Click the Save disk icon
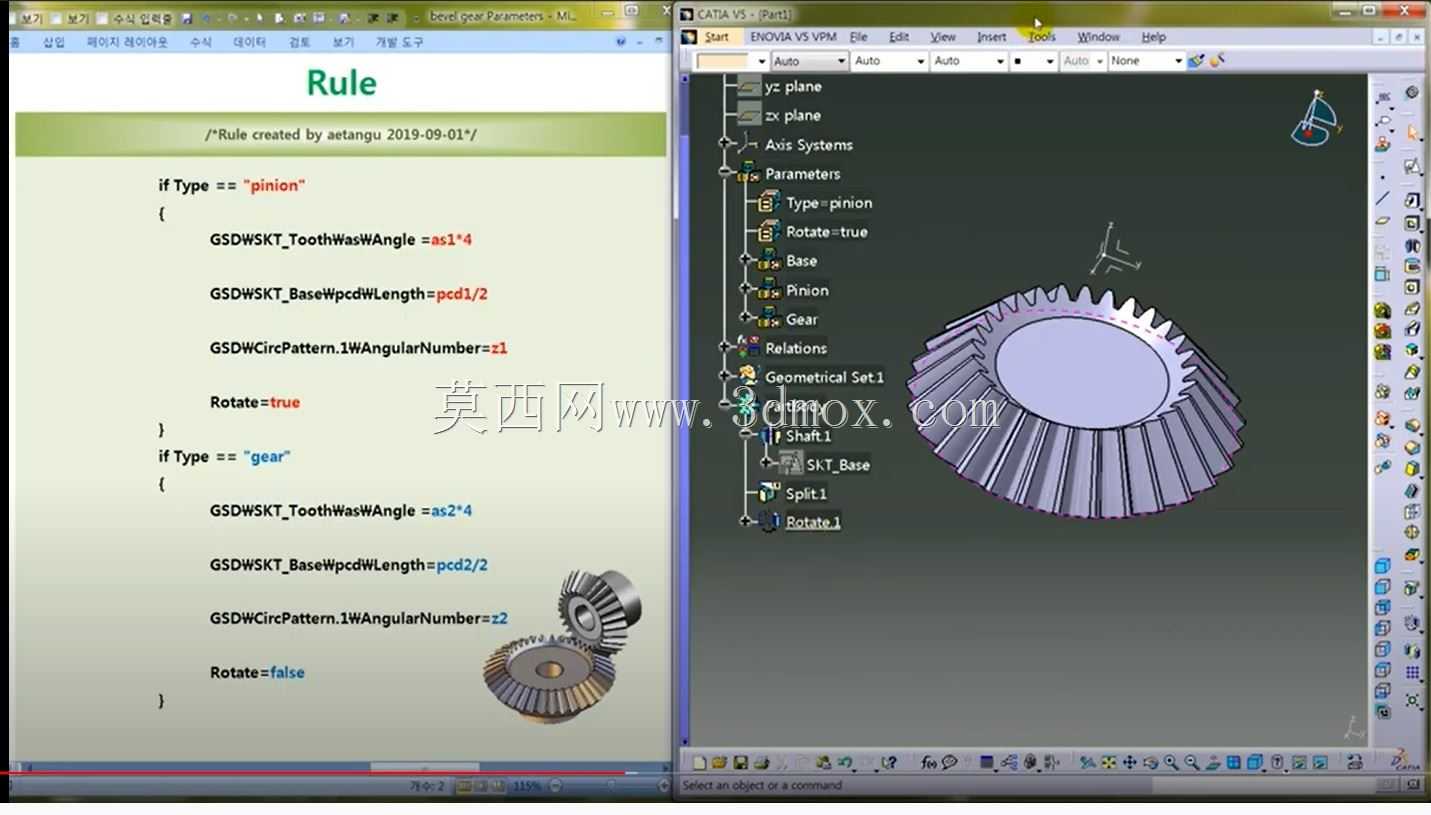The height and width of the screenshot is (815, 1431). pyautogui.click(x=740, y=763)
